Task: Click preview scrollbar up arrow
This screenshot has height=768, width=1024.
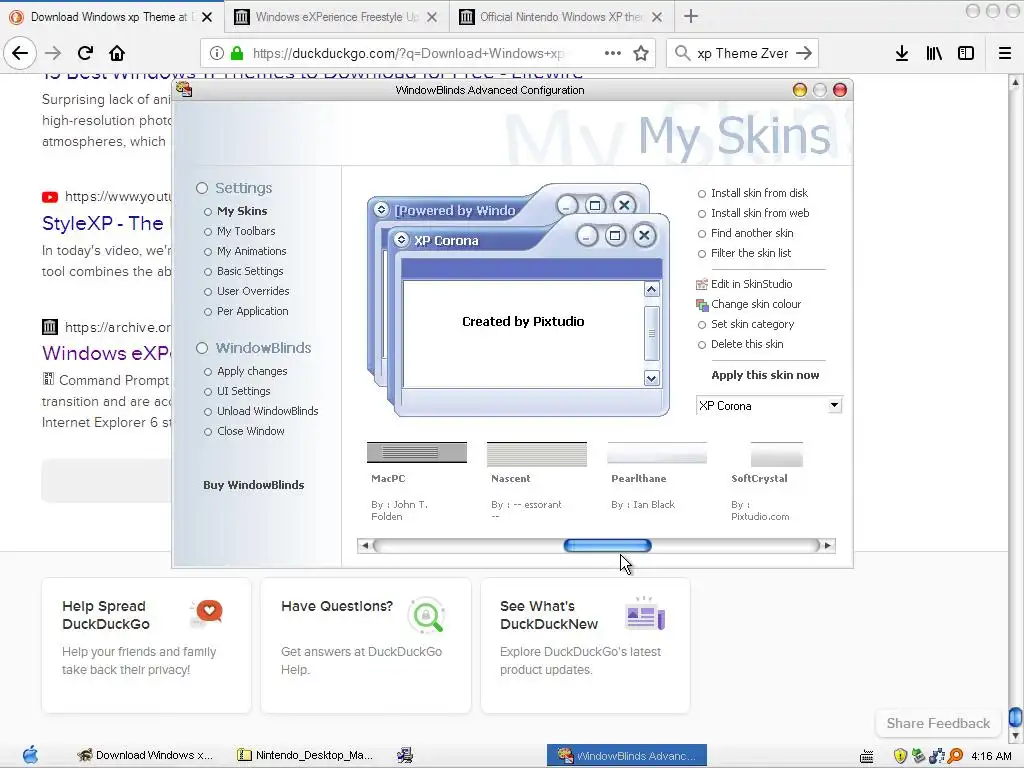Action: pyautogui.click(x=652, y=289)
